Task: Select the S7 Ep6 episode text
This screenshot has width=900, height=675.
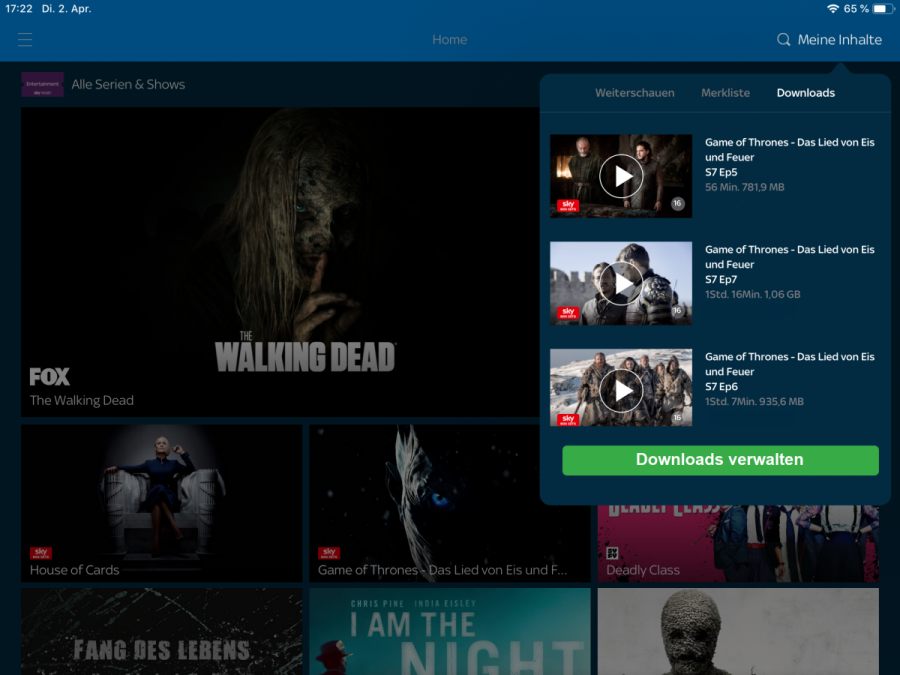Action: click(721, 387)
